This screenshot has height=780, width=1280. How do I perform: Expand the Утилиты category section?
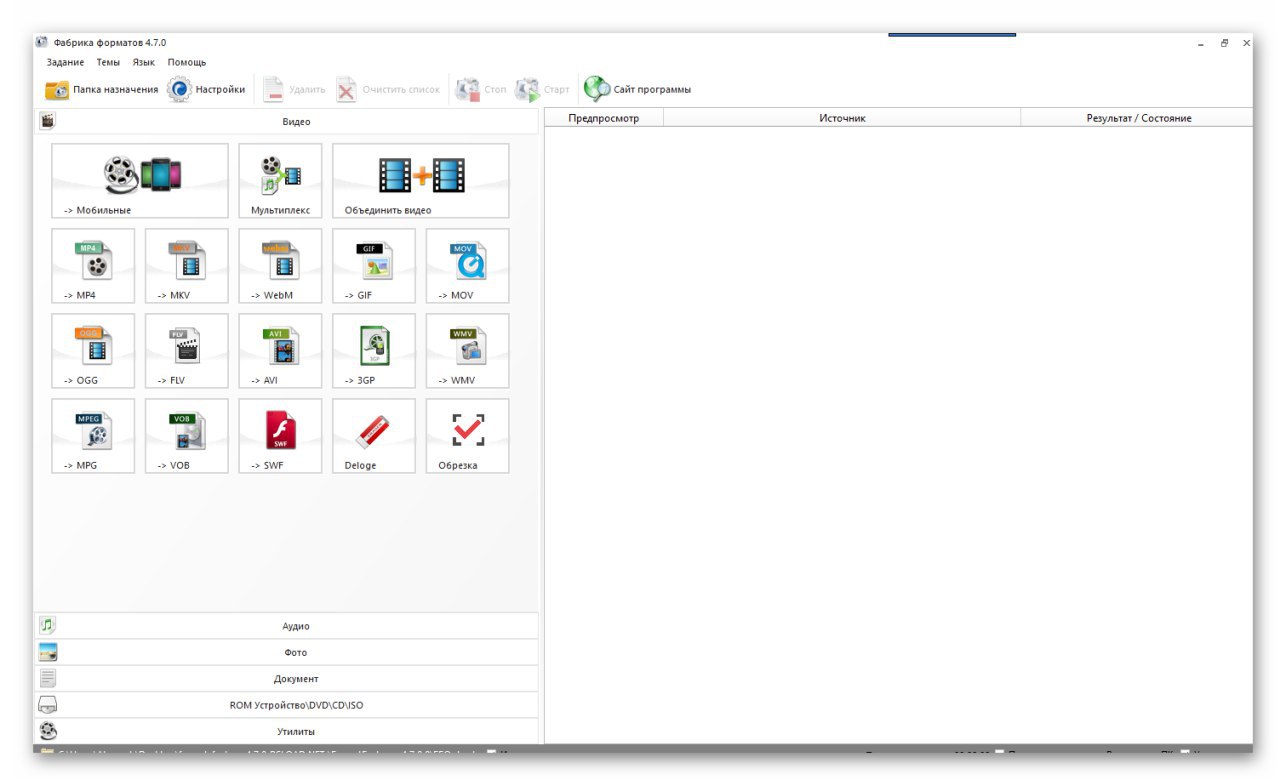click(286, 731)
